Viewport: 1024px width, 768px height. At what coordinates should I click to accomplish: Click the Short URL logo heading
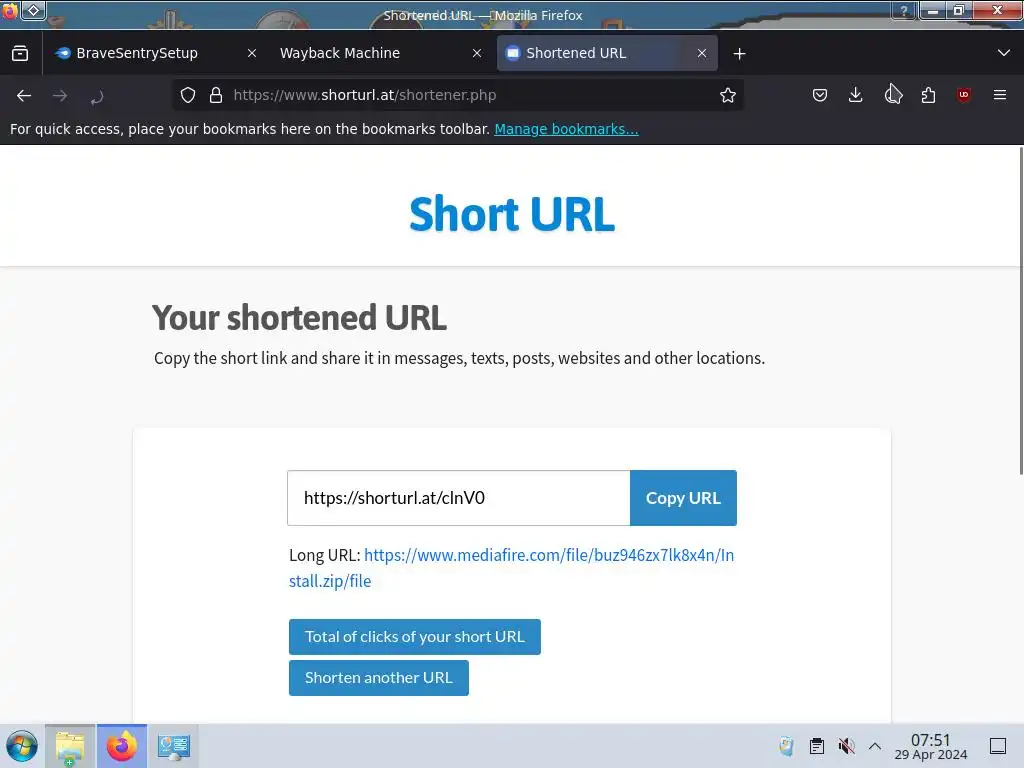tap(512, 214)
